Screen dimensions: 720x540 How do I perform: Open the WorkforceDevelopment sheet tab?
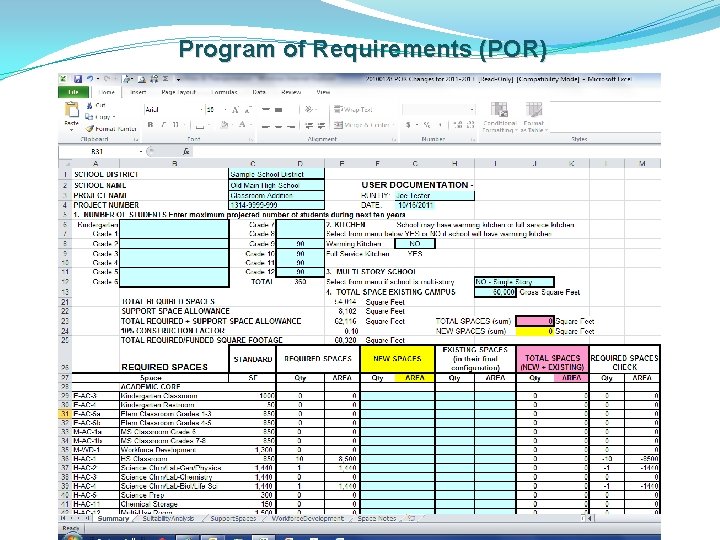click(308, 518)
